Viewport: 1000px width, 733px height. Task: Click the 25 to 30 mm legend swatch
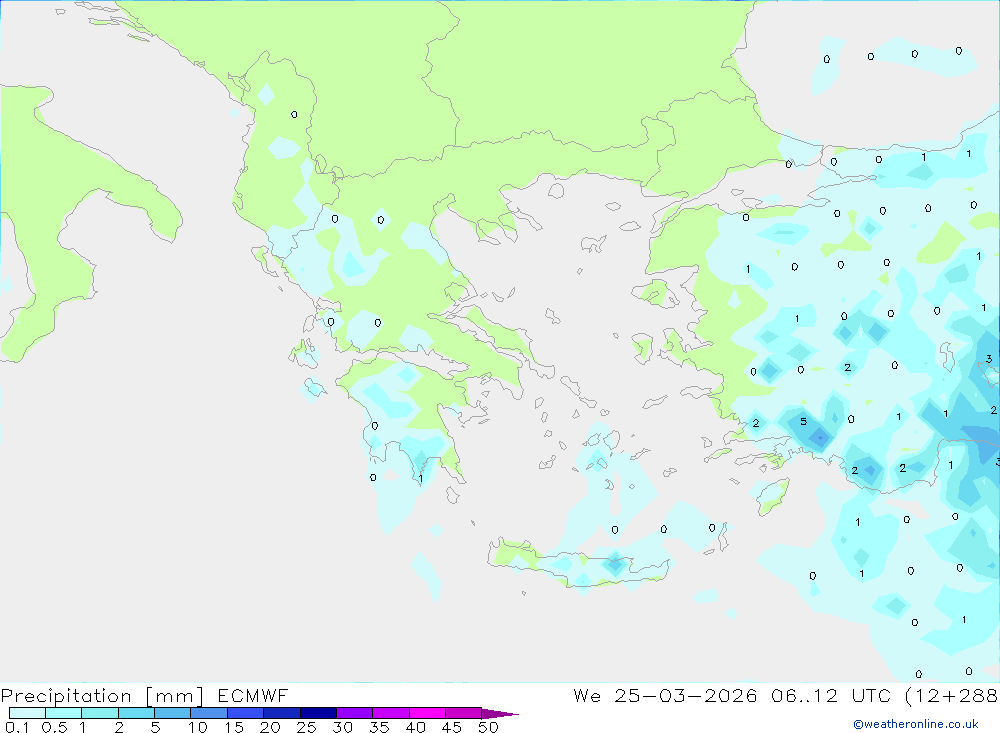point(318,713)
